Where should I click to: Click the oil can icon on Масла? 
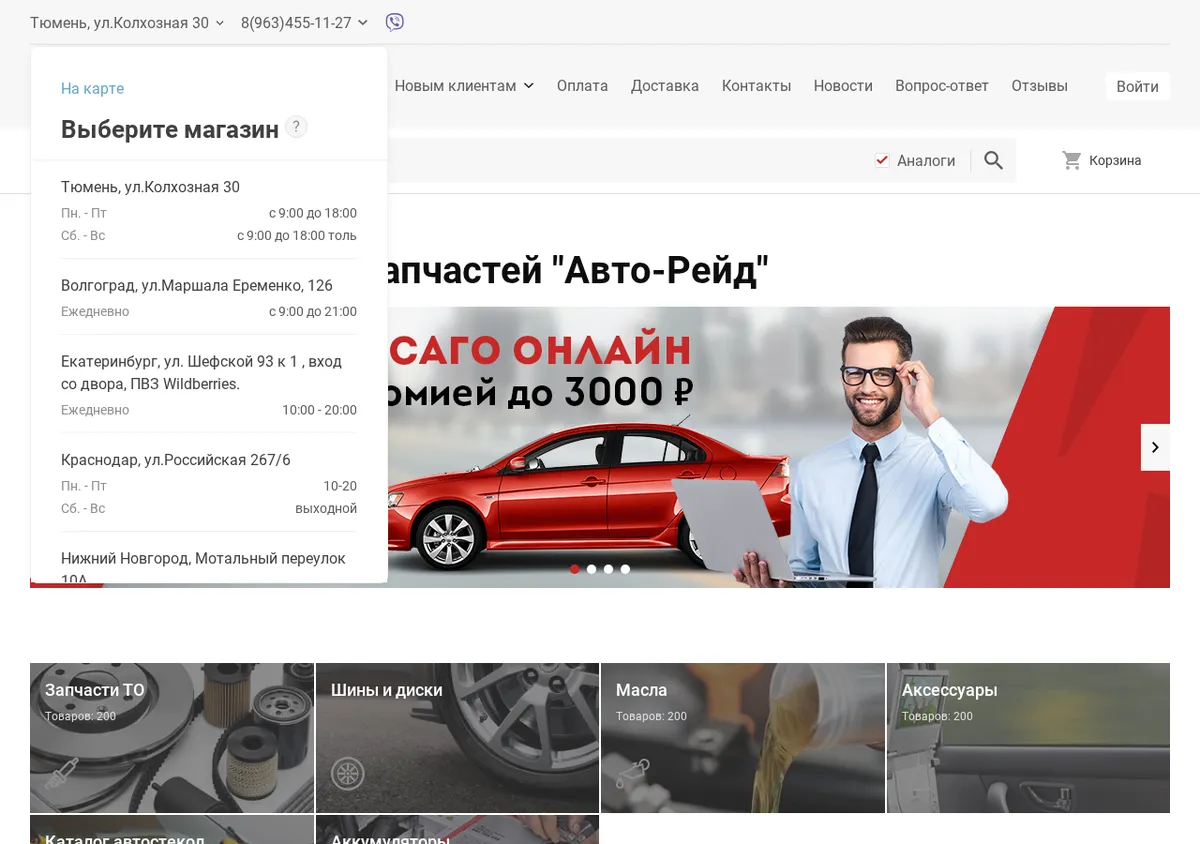[634, 773]
